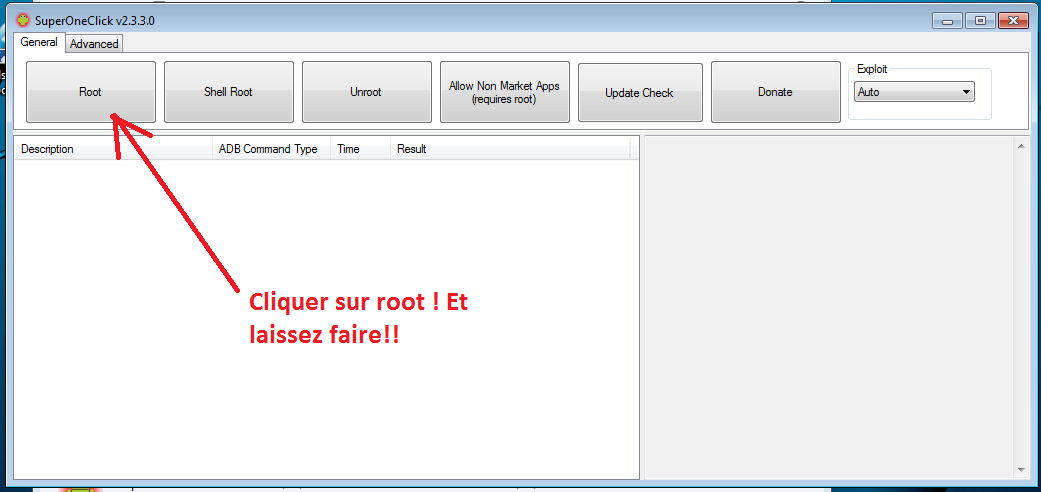Switch to the Advanced tab

(94, 44)
